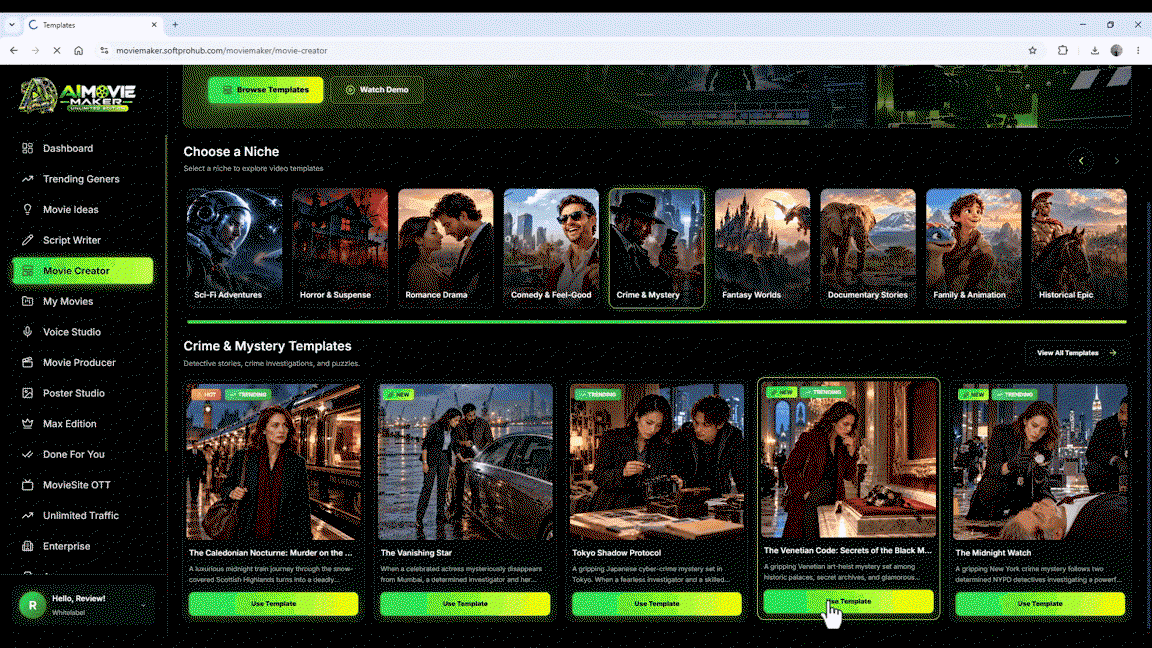Open a new browser tab
This screenshot has width=1152, height=648.
[175, 24]
